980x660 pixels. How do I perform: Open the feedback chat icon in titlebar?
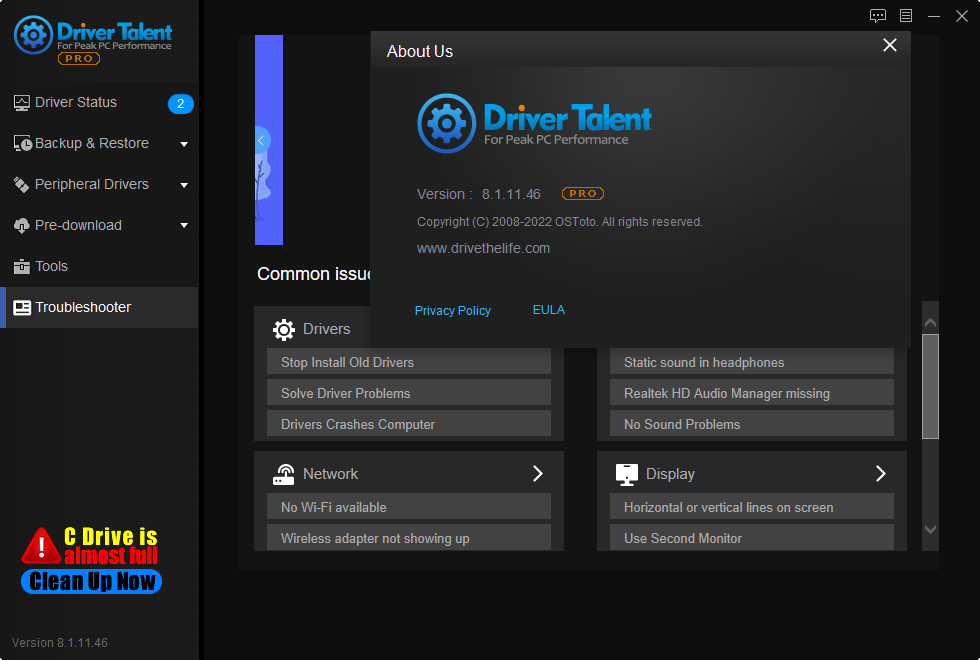(878, 16)
